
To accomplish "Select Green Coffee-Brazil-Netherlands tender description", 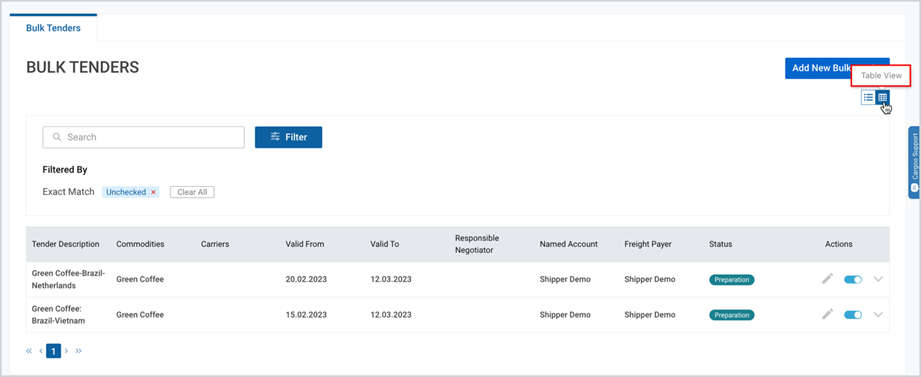I will [68, 280].
